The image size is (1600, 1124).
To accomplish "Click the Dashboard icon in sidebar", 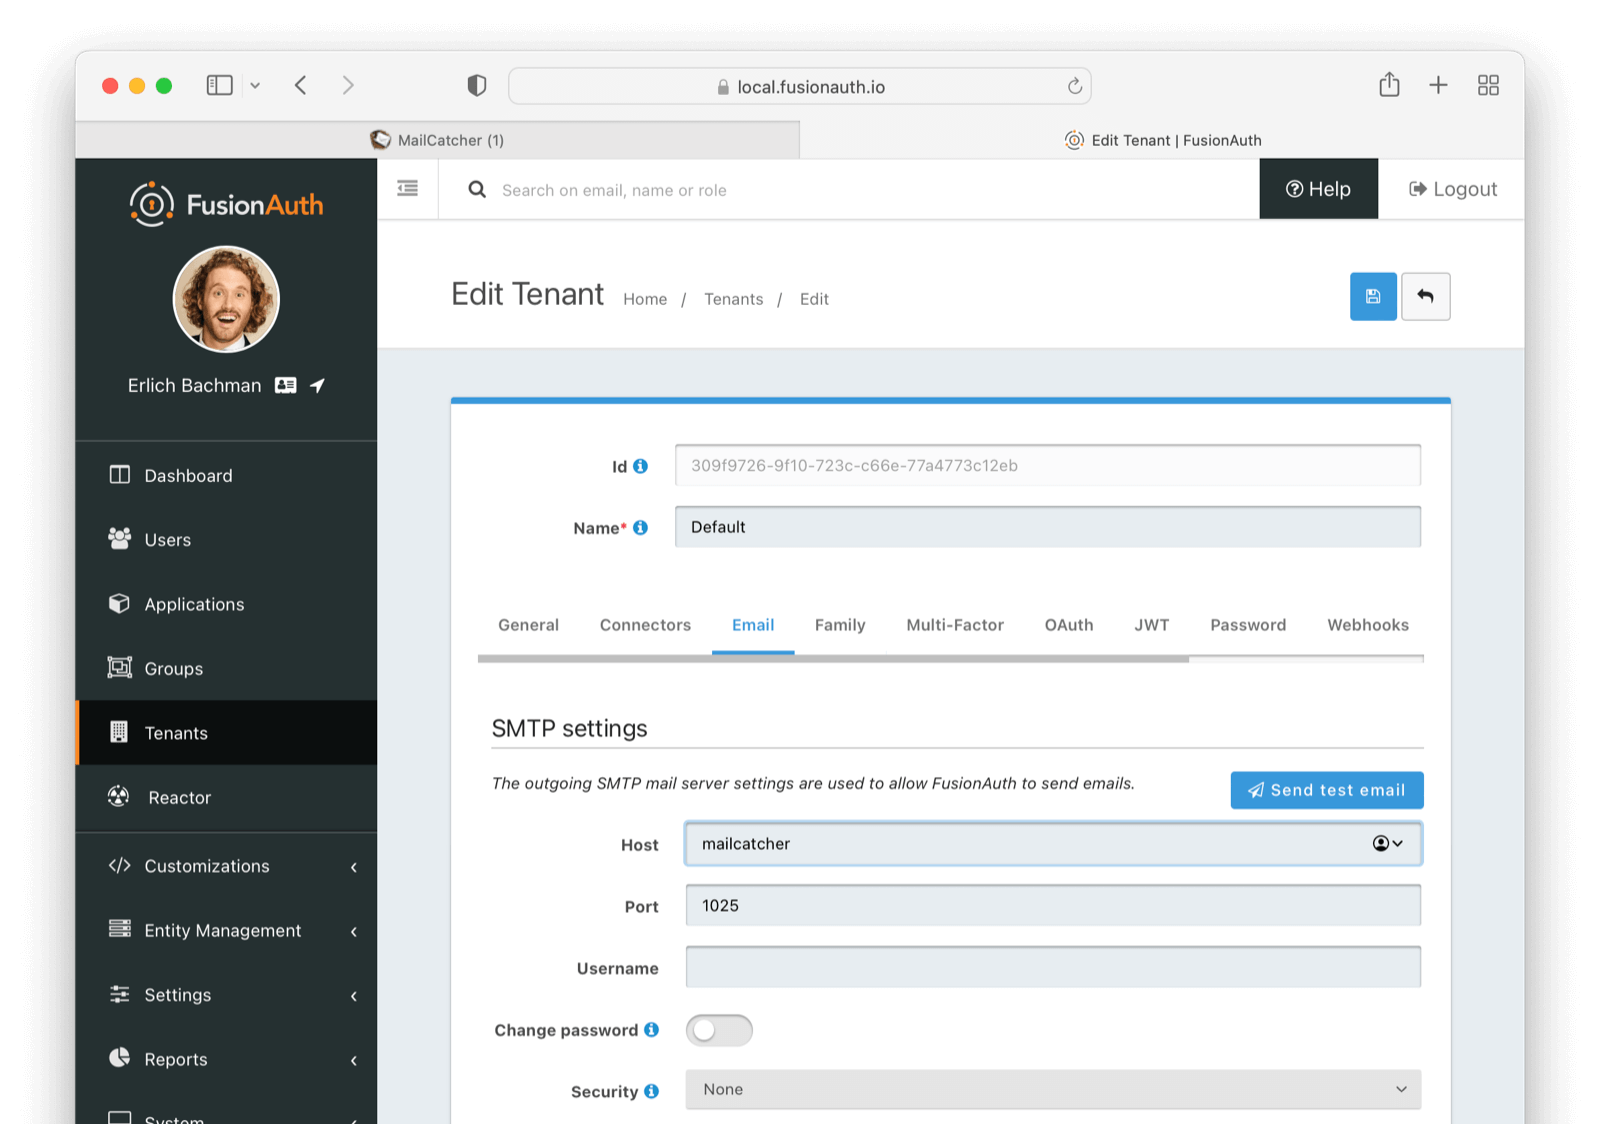I will click(x=119, y=475).
